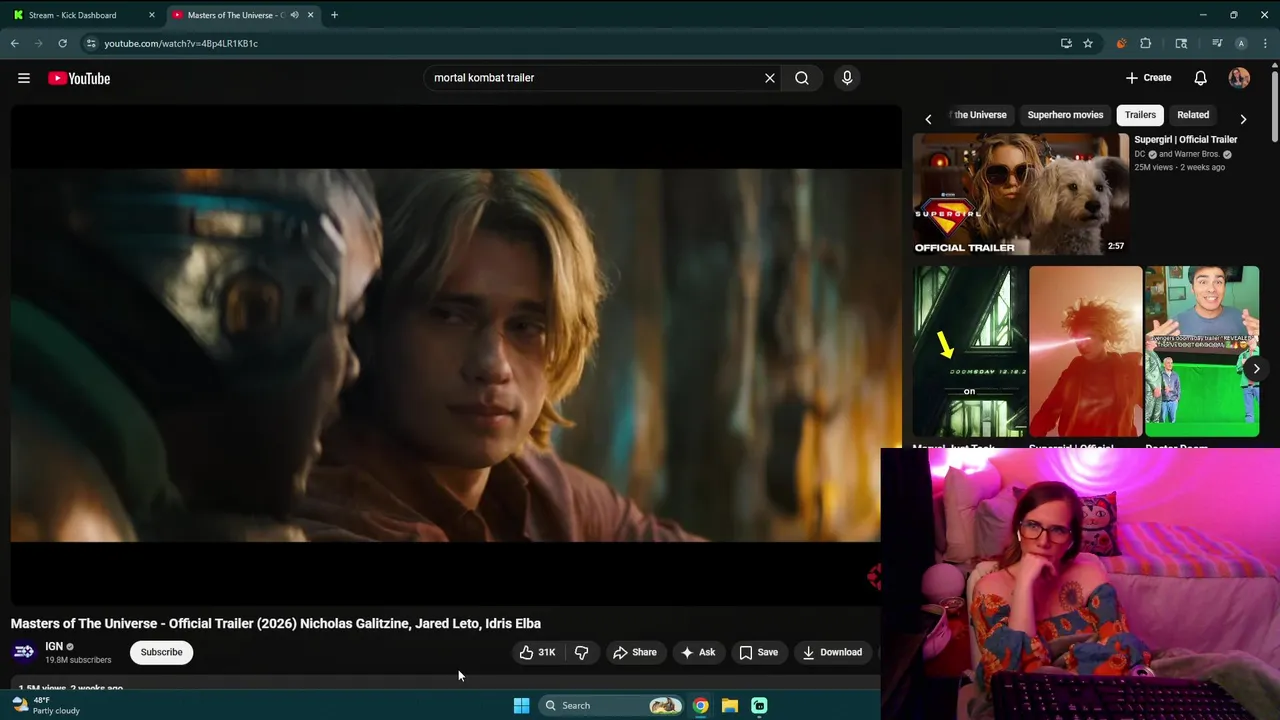The height and width of the screenshot is (720, 1280).
Task: Open the Windows Start menu
Action: click(x=521, y=705)
